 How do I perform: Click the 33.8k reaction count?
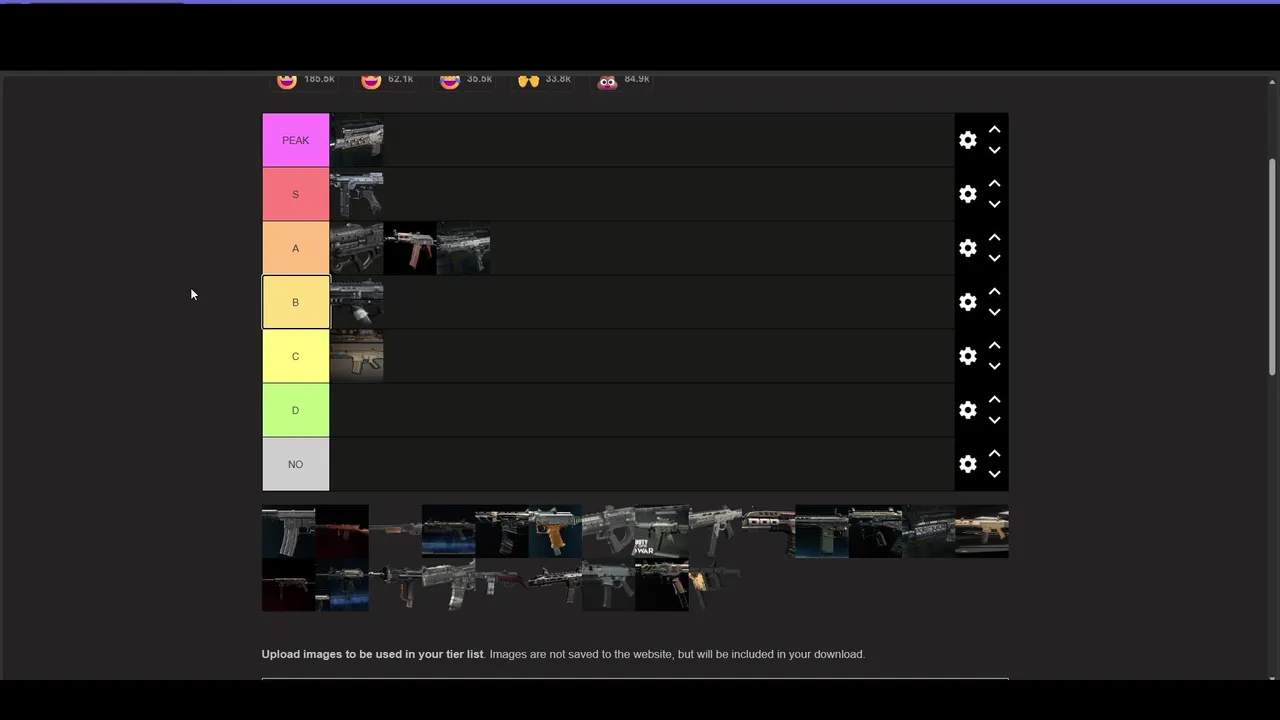pos(558,79)
